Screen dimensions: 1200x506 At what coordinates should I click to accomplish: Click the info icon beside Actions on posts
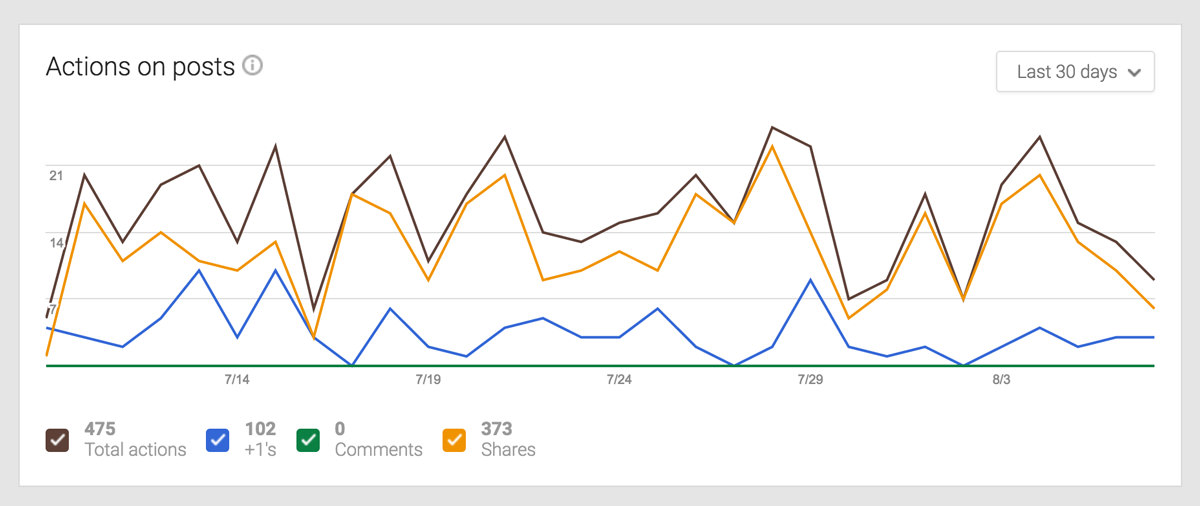click(x=253, y=67)
